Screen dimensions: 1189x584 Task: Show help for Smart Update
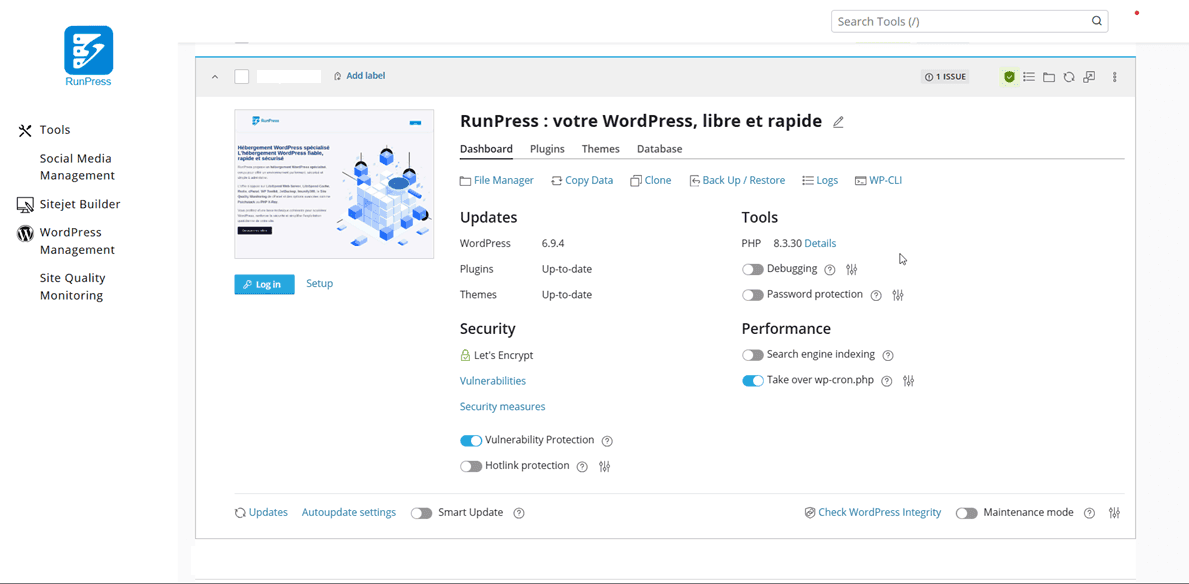[519, 513]
